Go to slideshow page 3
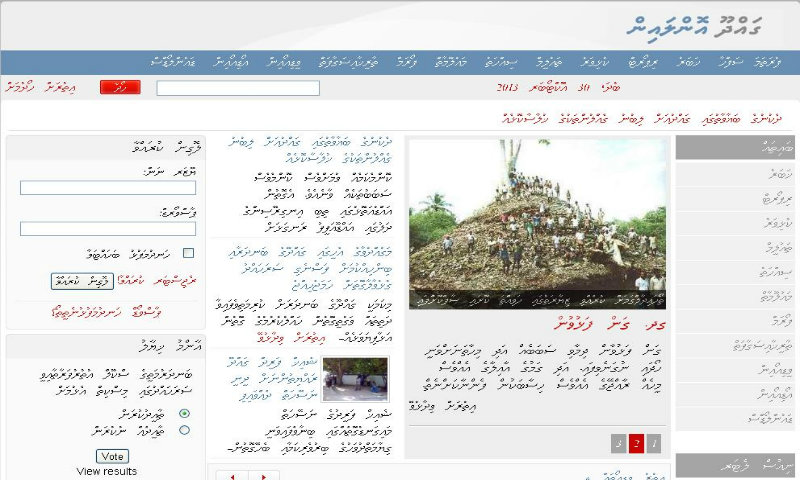Viewport: 800px width, 480px height. (x=618, y=444)
